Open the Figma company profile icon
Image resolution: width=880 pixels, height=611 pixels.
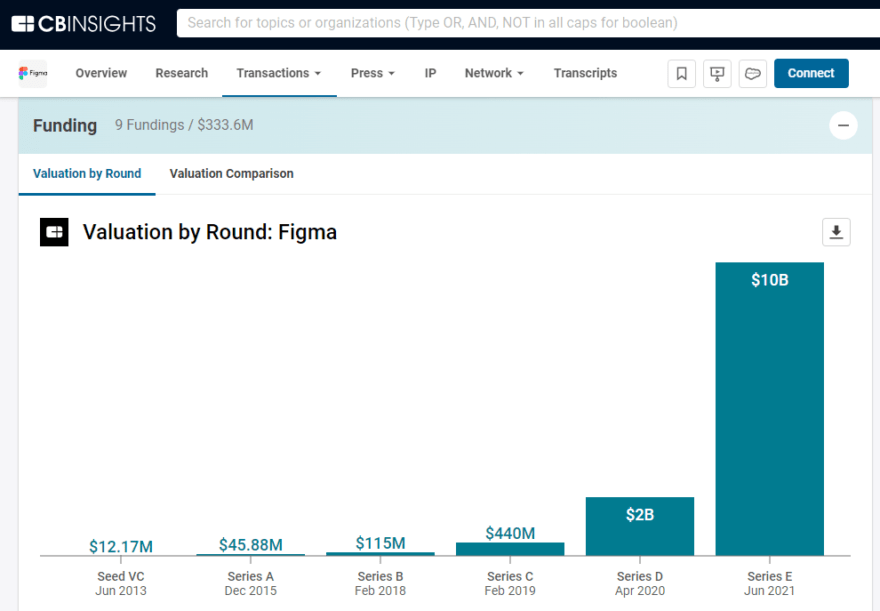click(x=32, y=72)
